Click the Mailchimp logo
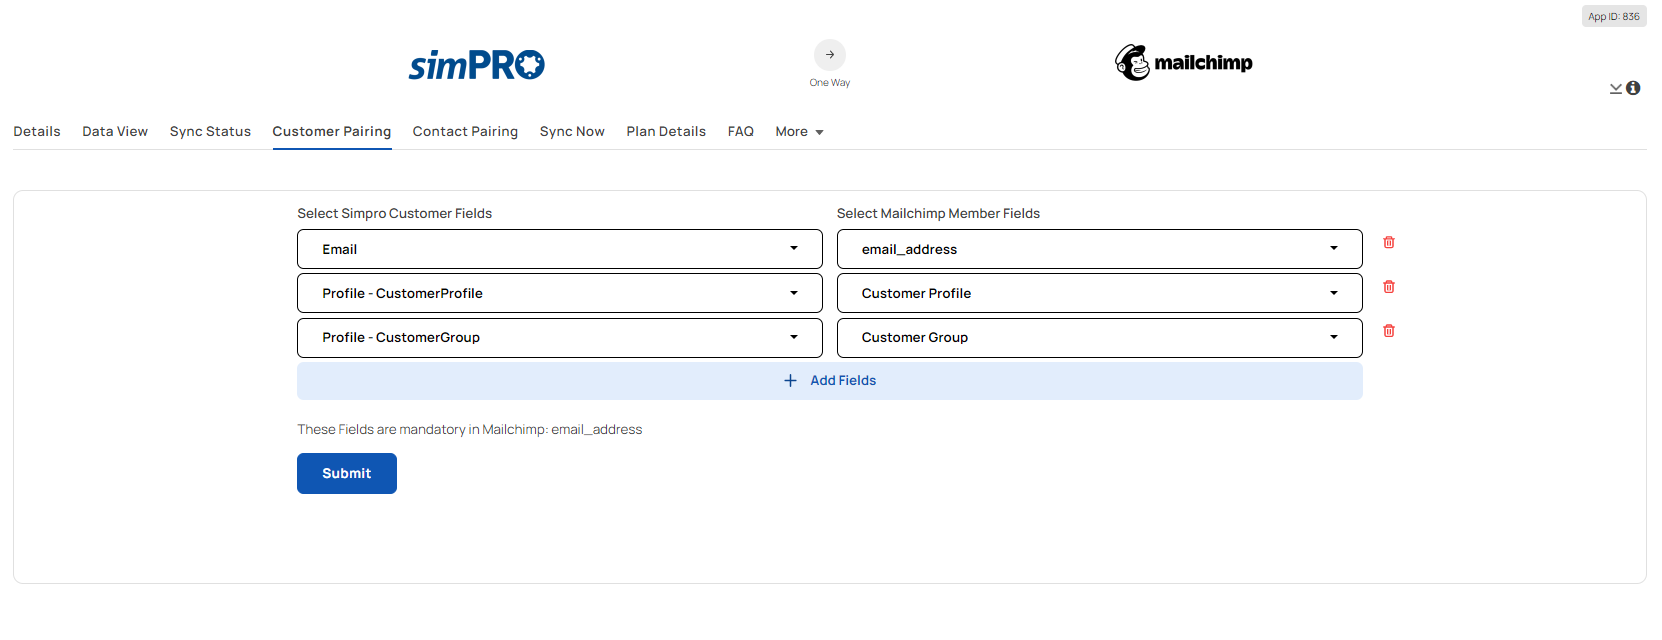Viewport: 1662px width, 640px height. [x=1184, y=62]
